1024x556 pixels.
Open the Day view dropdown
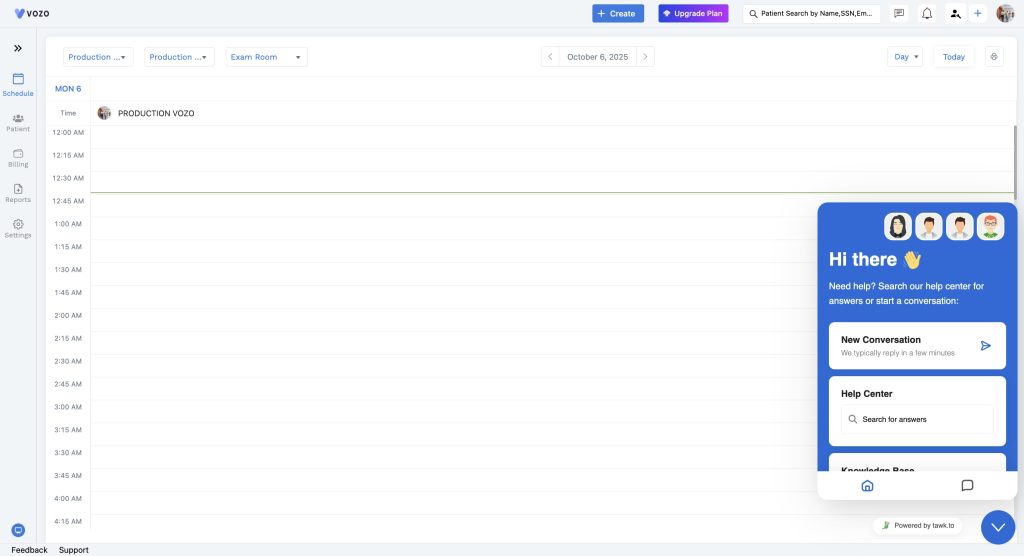[x=905, y=57]
